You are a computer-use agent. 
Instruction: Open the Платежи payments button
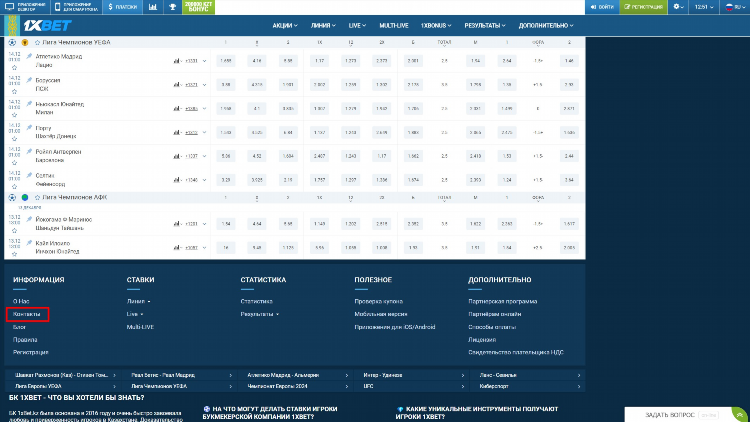click(122, 7)
